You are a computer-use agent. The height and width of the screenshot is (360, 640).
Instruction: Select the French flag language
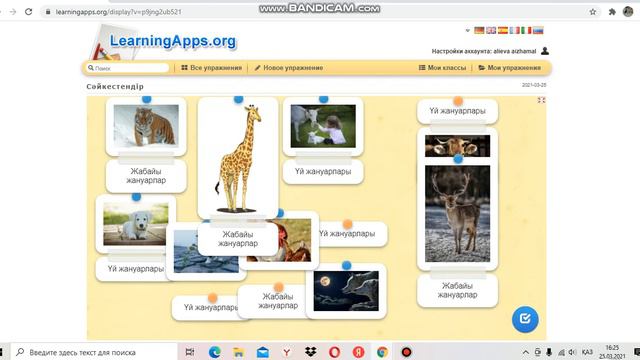point(515,30)
